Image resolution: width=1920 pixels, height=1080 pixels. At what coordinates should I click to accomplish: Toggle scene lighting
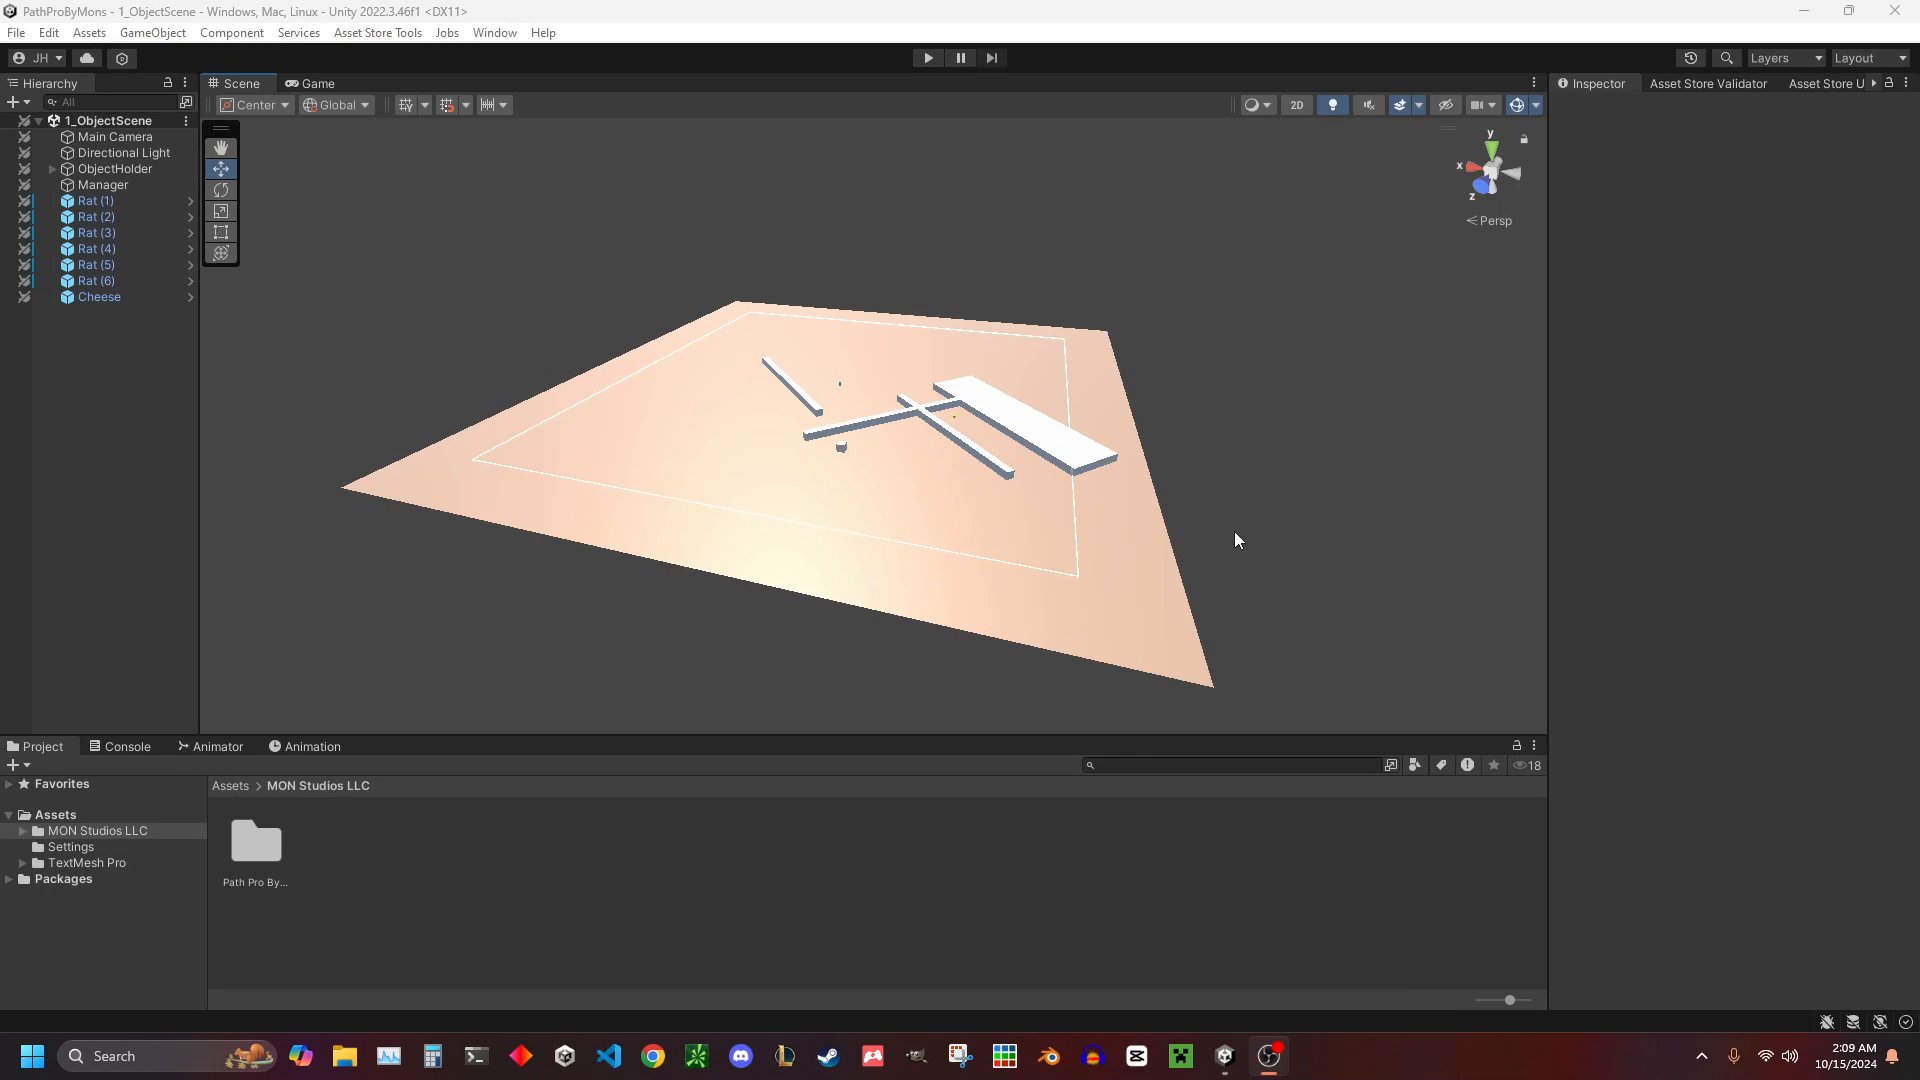tap(1333, 105)
